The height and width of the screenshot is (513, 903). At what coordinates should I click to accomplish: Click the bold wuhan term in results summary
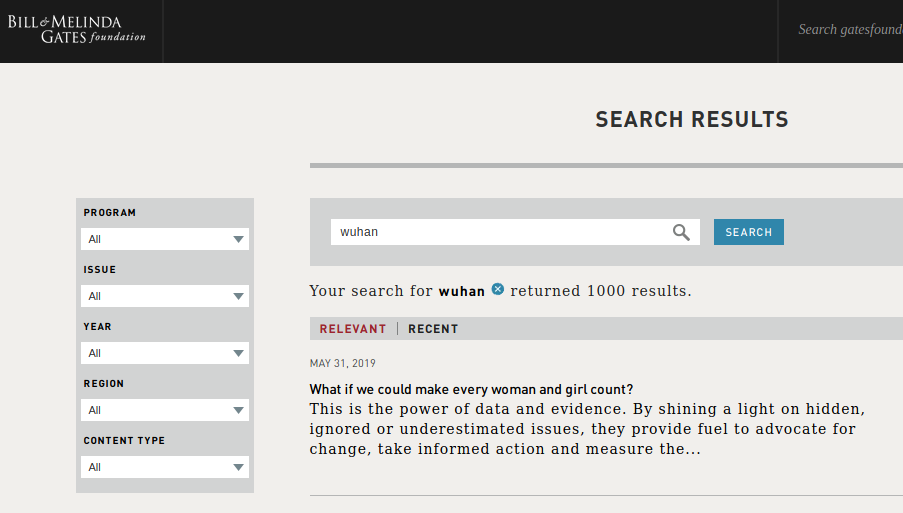pyautogui.click(x=461, y=291)
